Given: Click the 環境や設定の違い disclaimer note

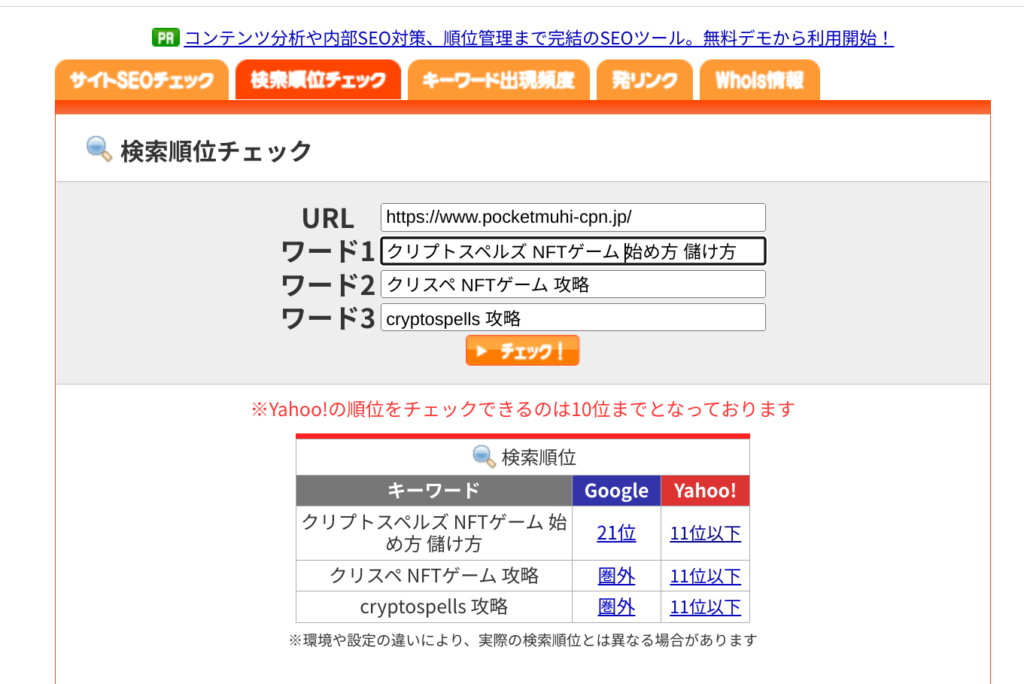Looking at the screenshot, I should 522,640.
